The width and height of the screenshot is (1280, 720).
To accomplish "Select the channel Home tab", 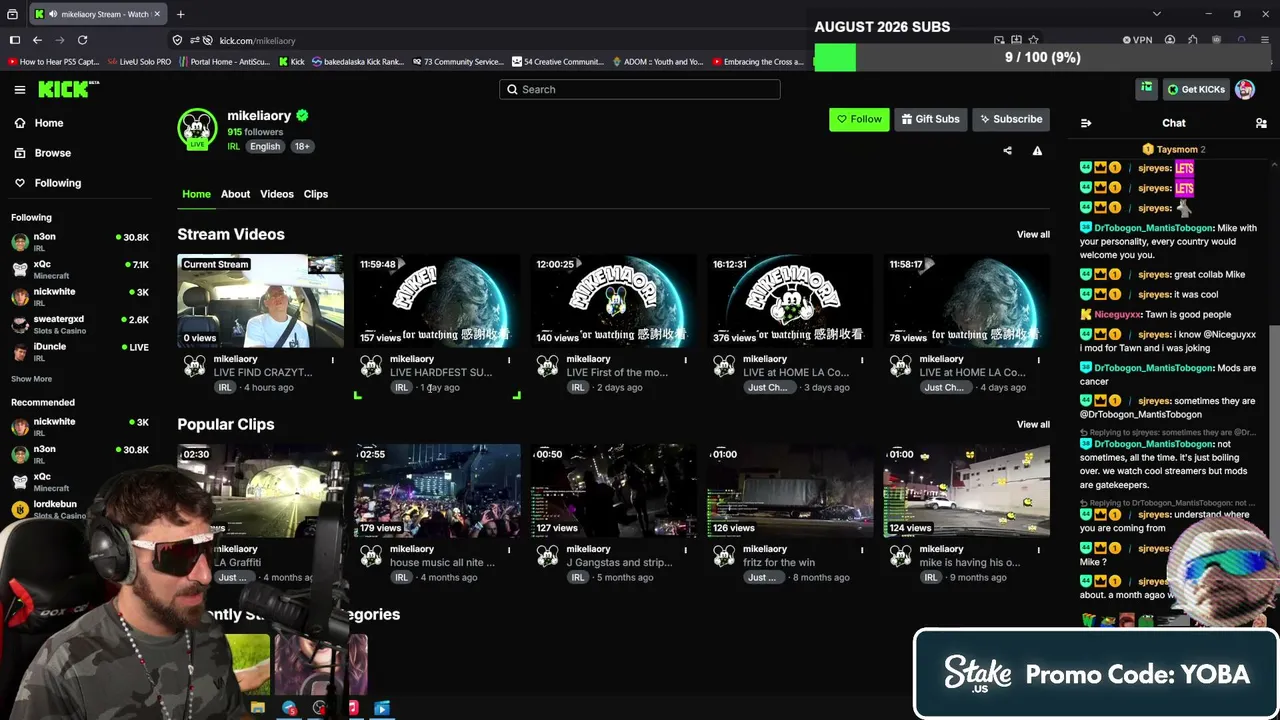I will (x=196, y=194).
